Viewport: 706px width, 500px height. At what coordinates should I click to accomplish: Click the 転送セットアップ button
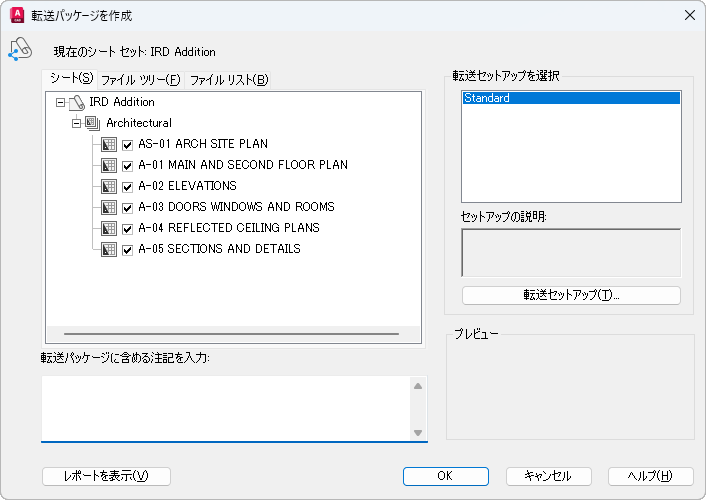[571, 295]
